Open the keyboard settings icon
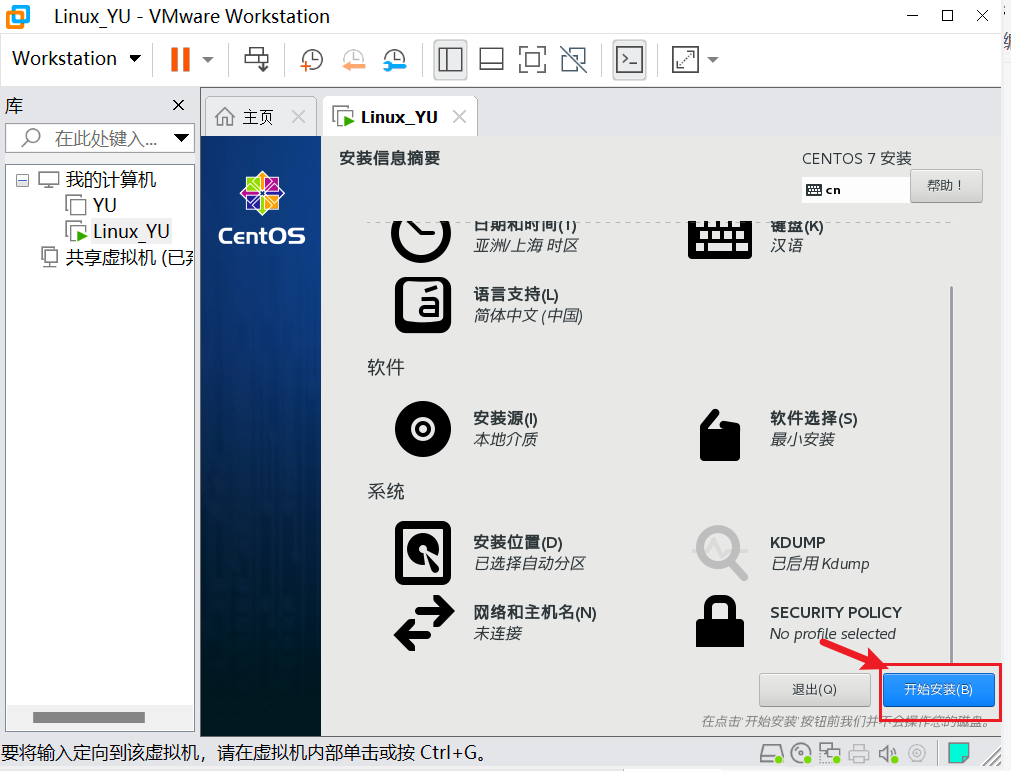Screen dimensions: 1011x771 point(720,239)
